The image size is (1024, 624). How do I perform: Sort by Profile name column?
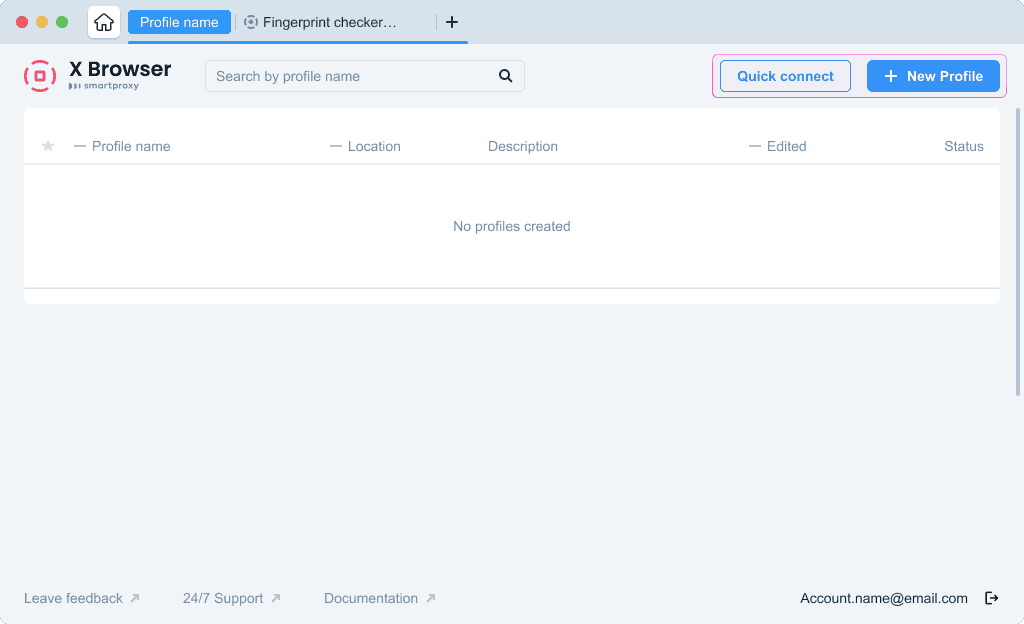122,146
